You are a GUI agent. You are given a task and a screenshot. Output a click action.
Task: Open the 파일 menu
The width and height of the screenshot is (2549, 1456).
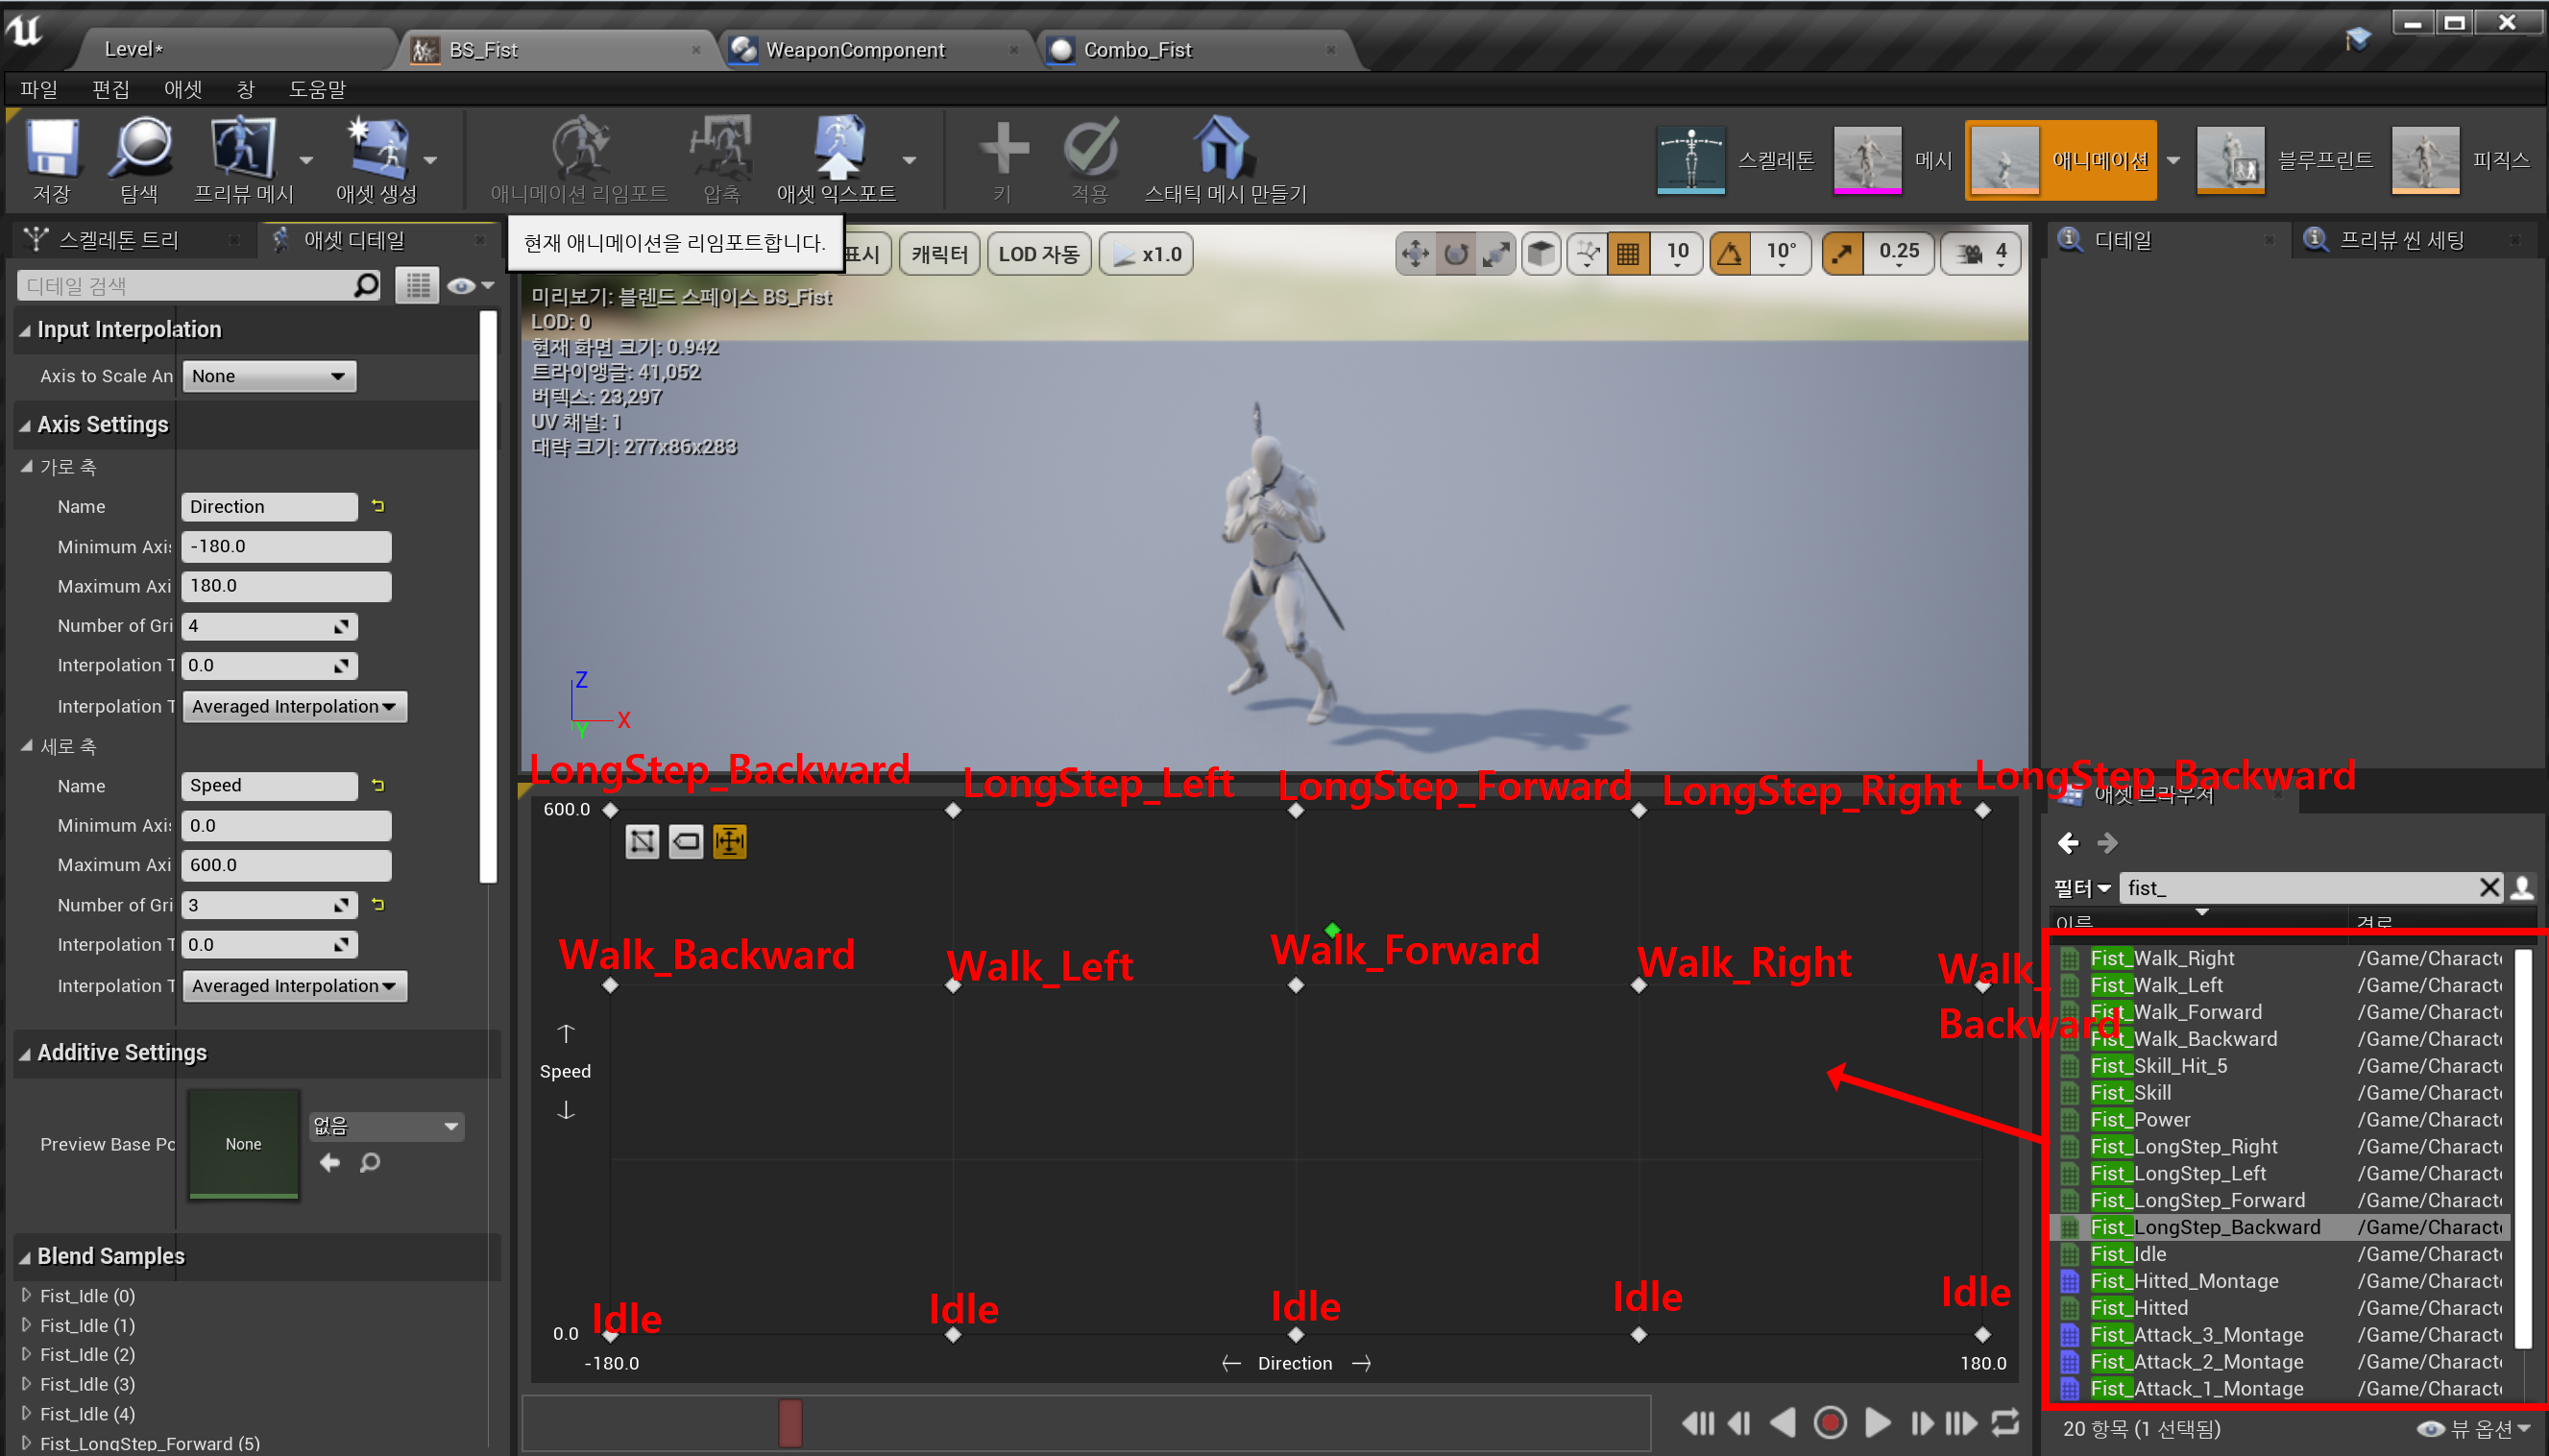pos(38,89)
